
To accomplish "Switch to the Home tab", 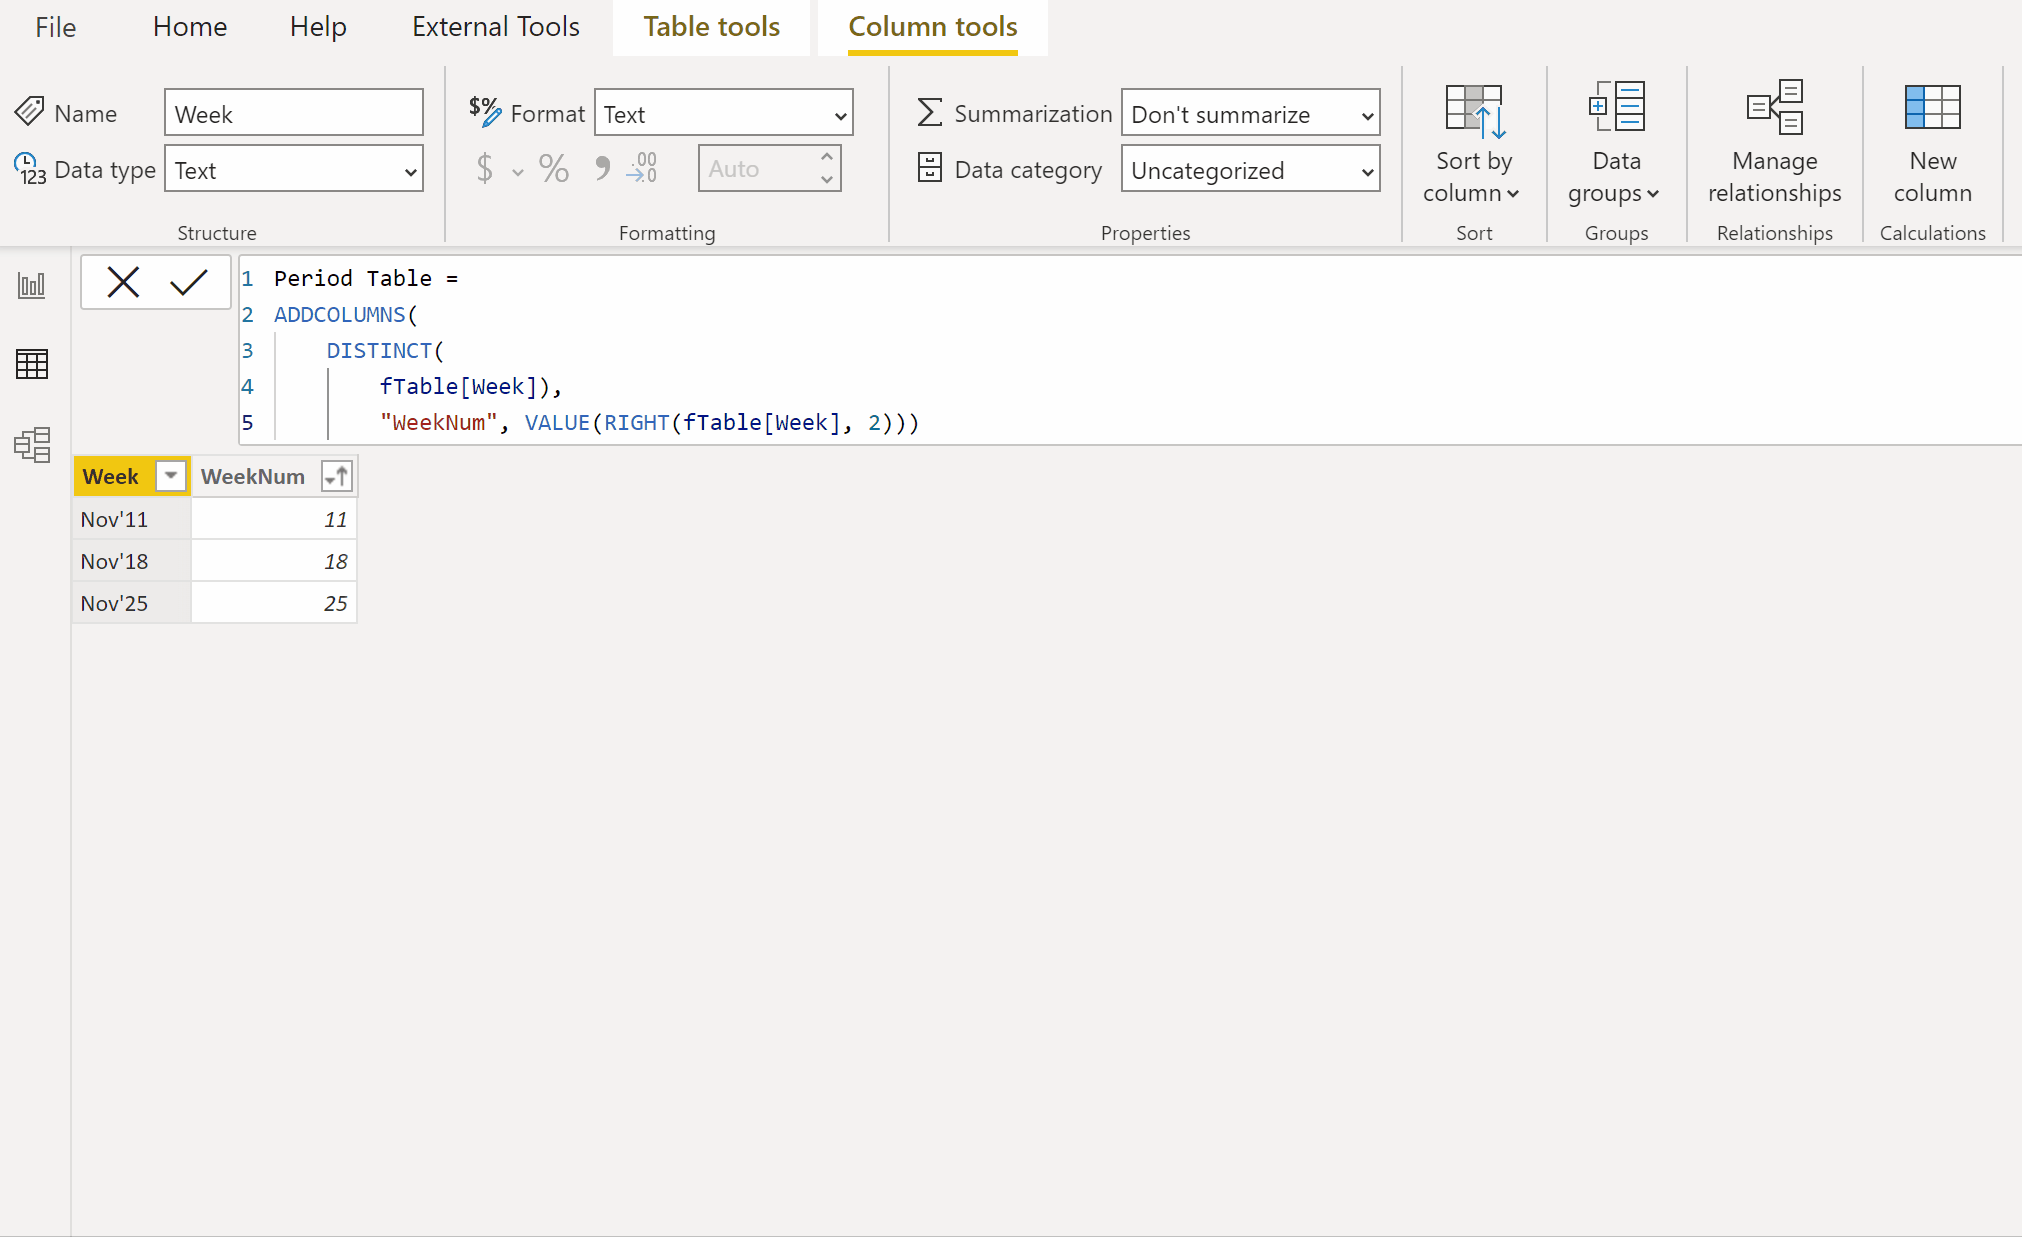I will (x=190, y=27).
